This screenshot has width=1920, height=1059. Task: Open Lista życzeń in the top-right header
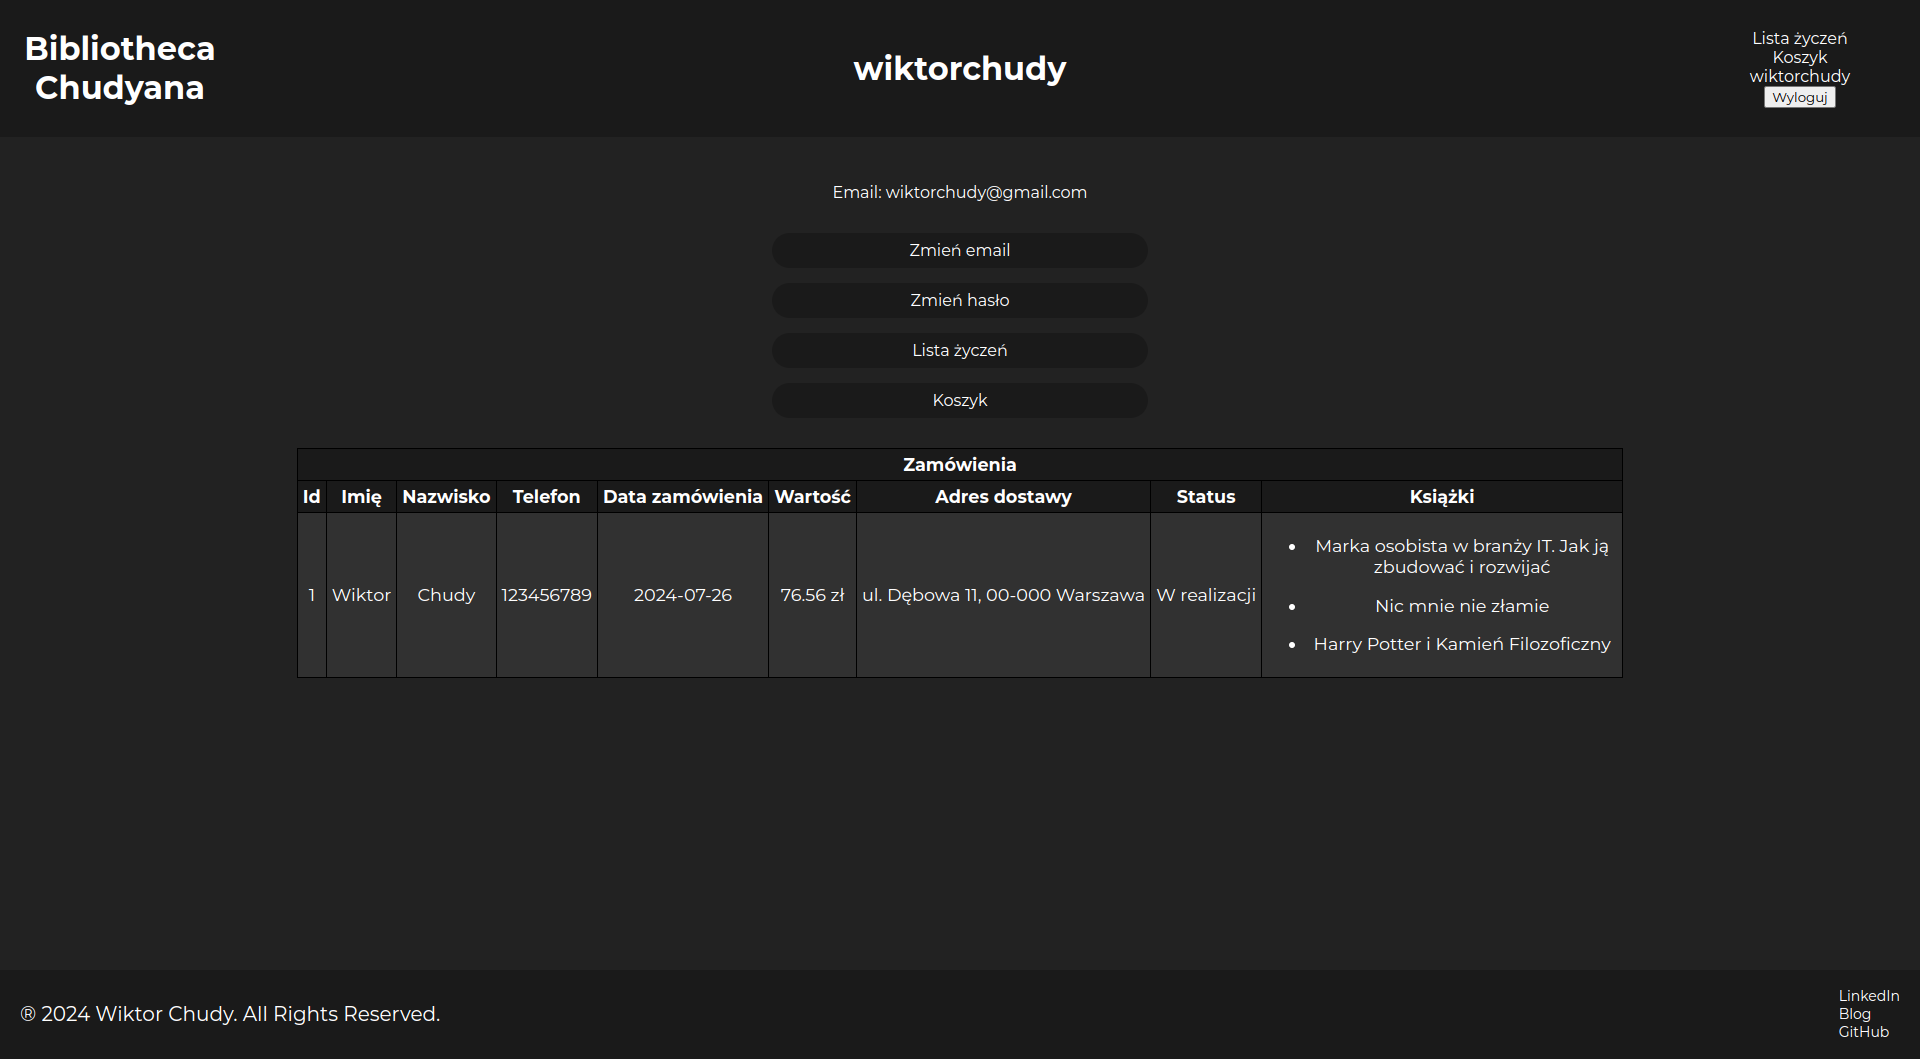pos(1799,38)
